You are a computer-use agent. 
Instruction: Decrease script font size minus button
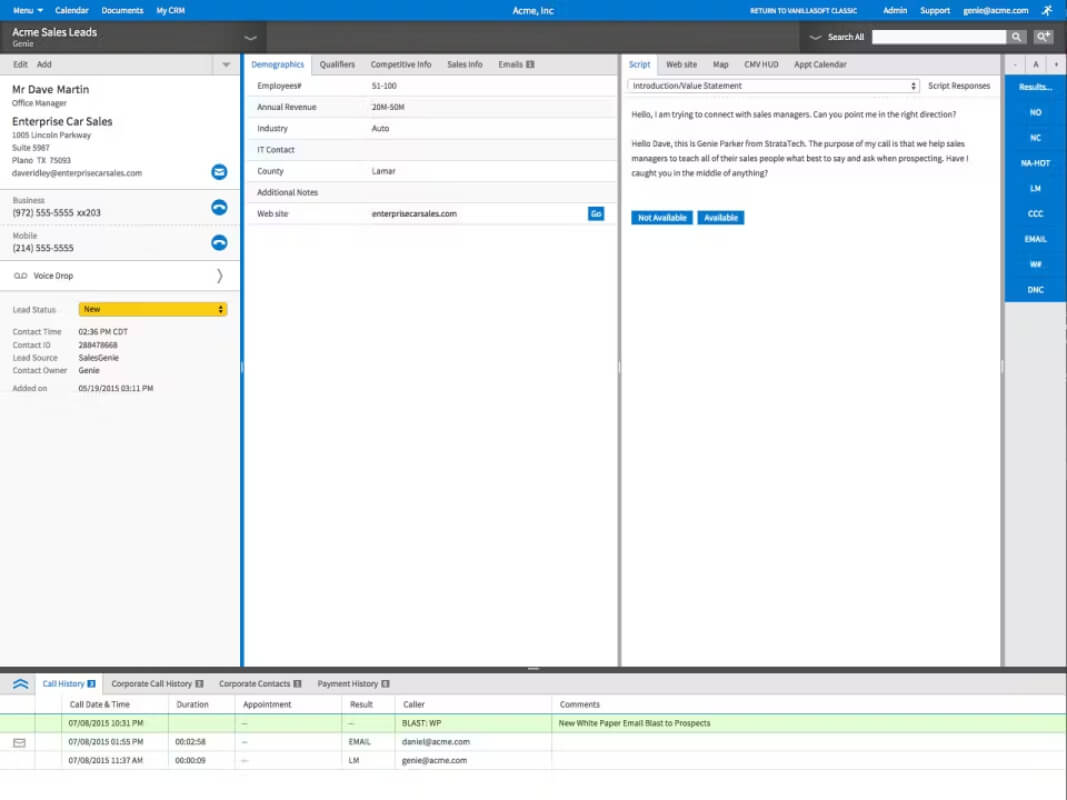pyautogui.click(x=1015, y=65)
